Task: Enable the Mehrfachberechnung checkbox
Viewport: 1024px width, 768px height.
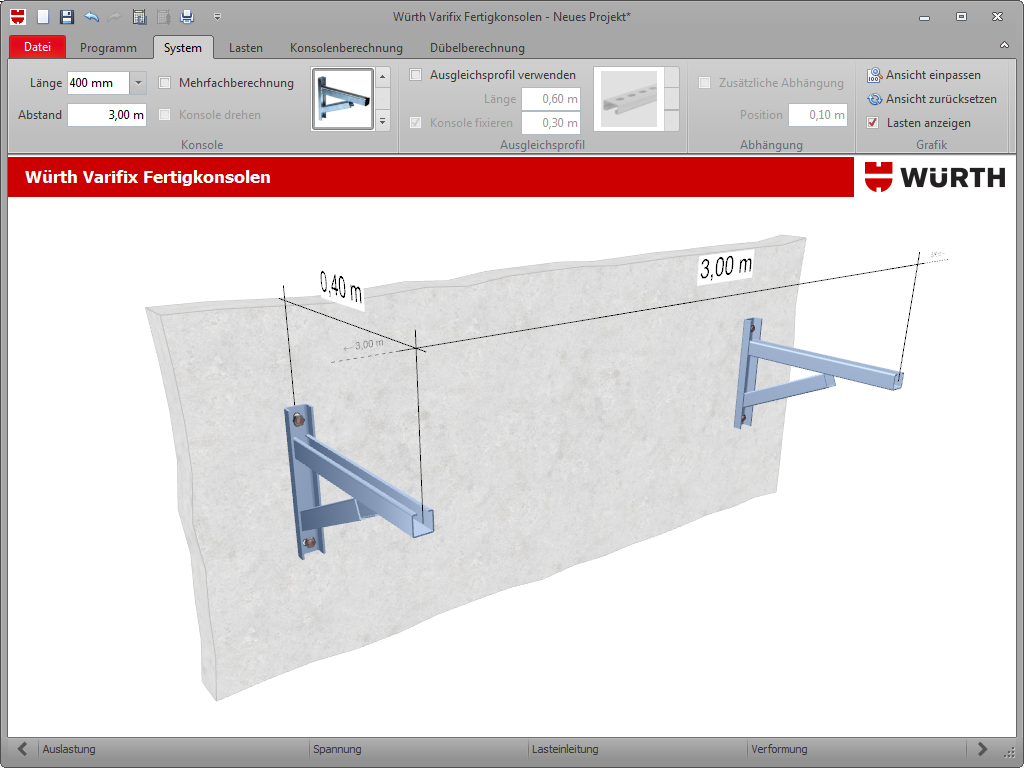Action: pos(165,83)
